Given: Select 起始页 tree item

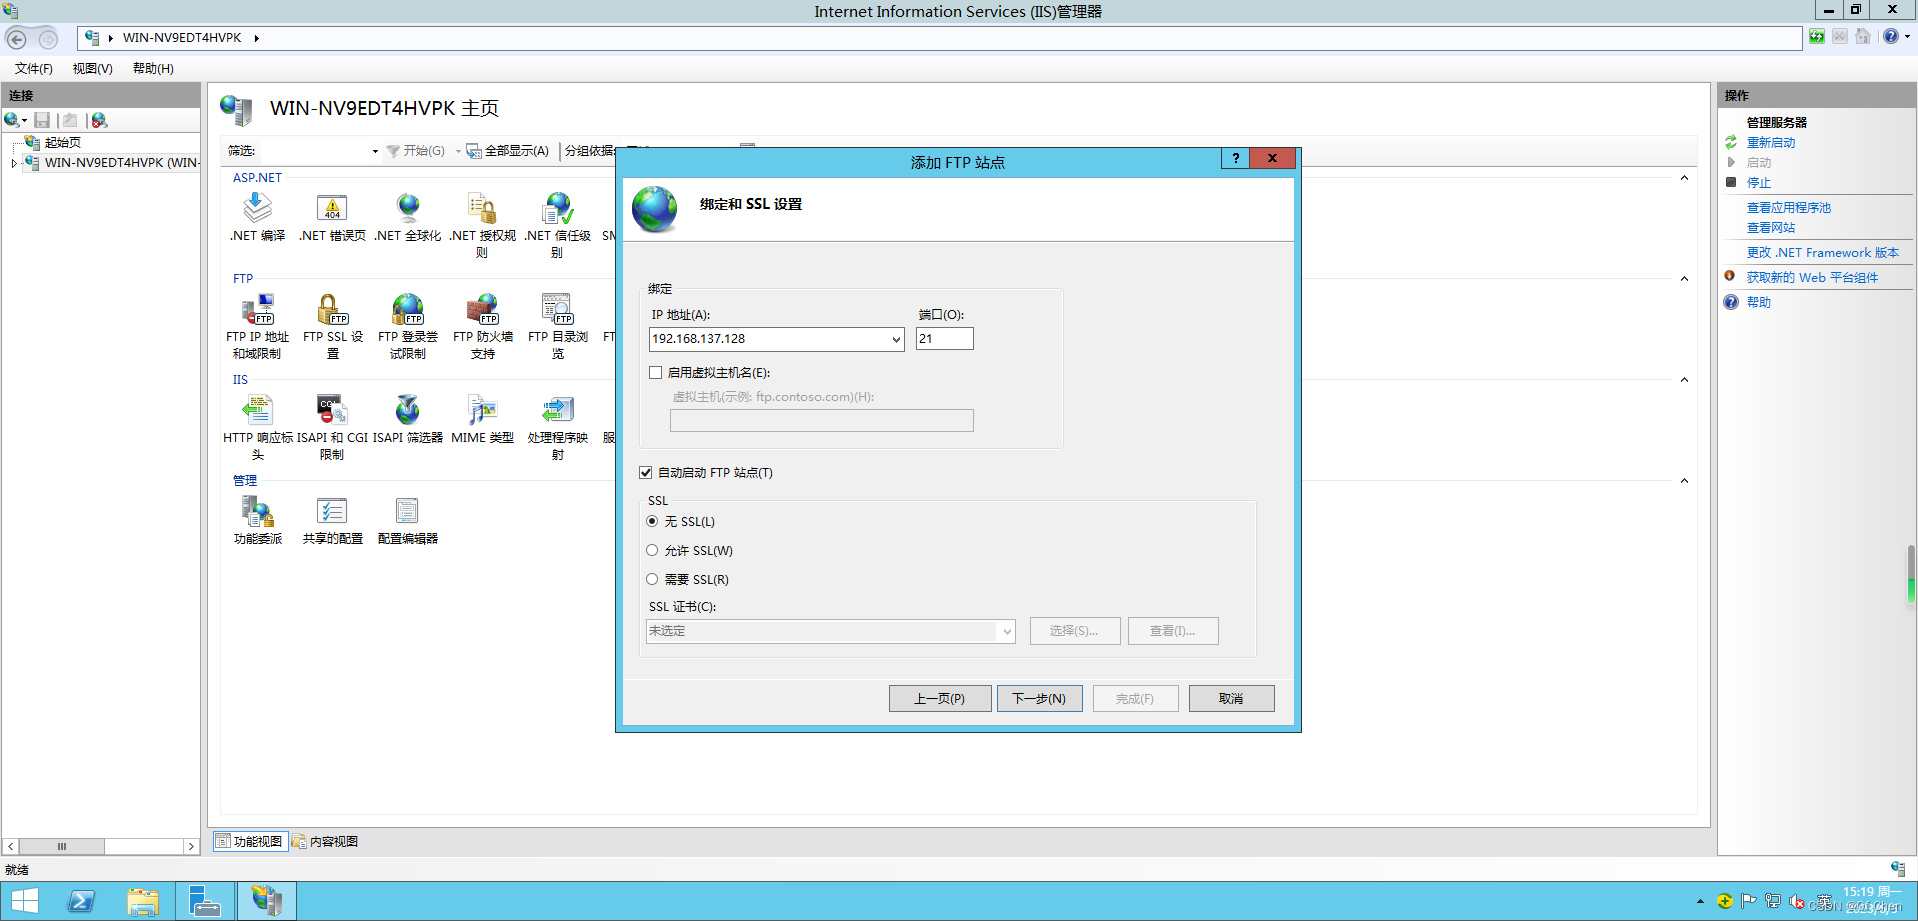Looking at the screenshot, I should pos(63,143).
